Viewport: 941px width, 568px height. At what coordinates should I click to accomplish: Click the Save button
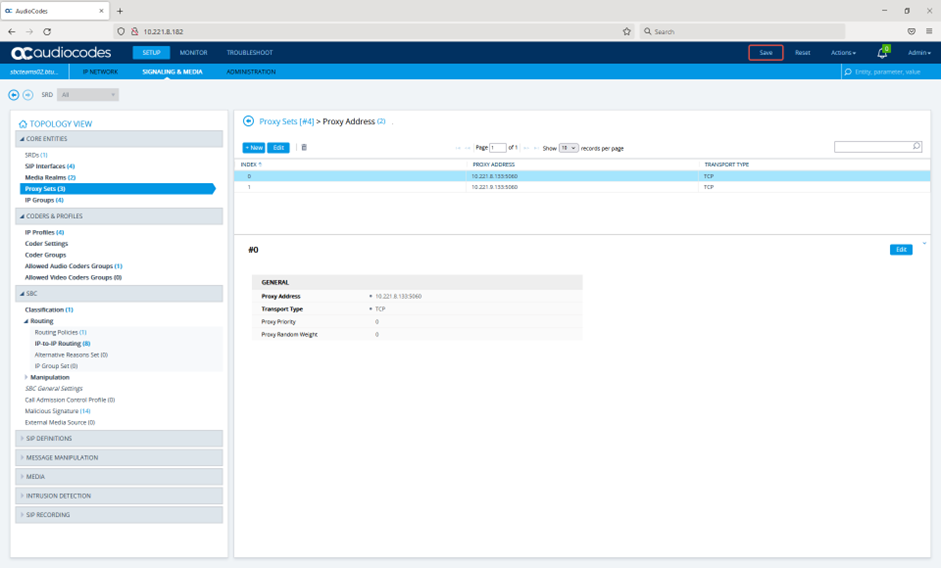766,53
